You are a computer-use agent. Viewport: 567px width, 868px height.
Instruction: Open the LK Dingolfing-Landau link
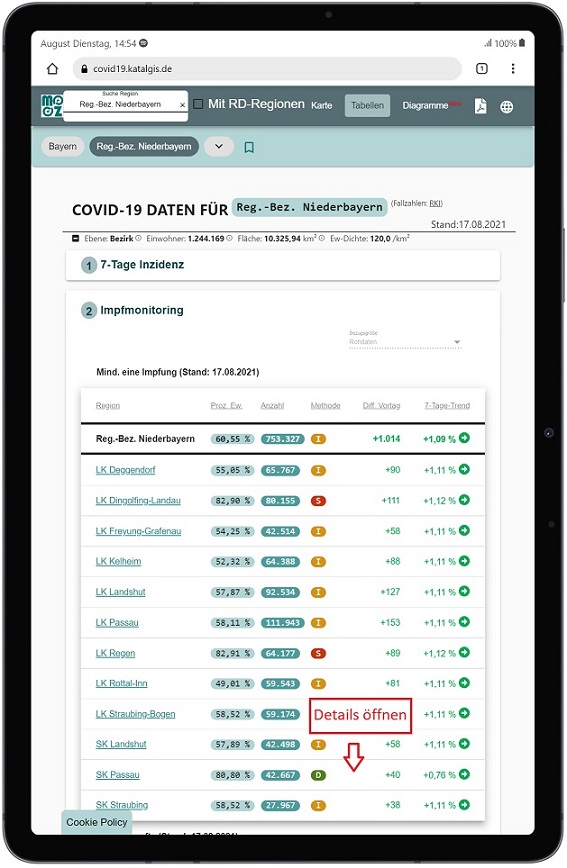coord(138,500)
